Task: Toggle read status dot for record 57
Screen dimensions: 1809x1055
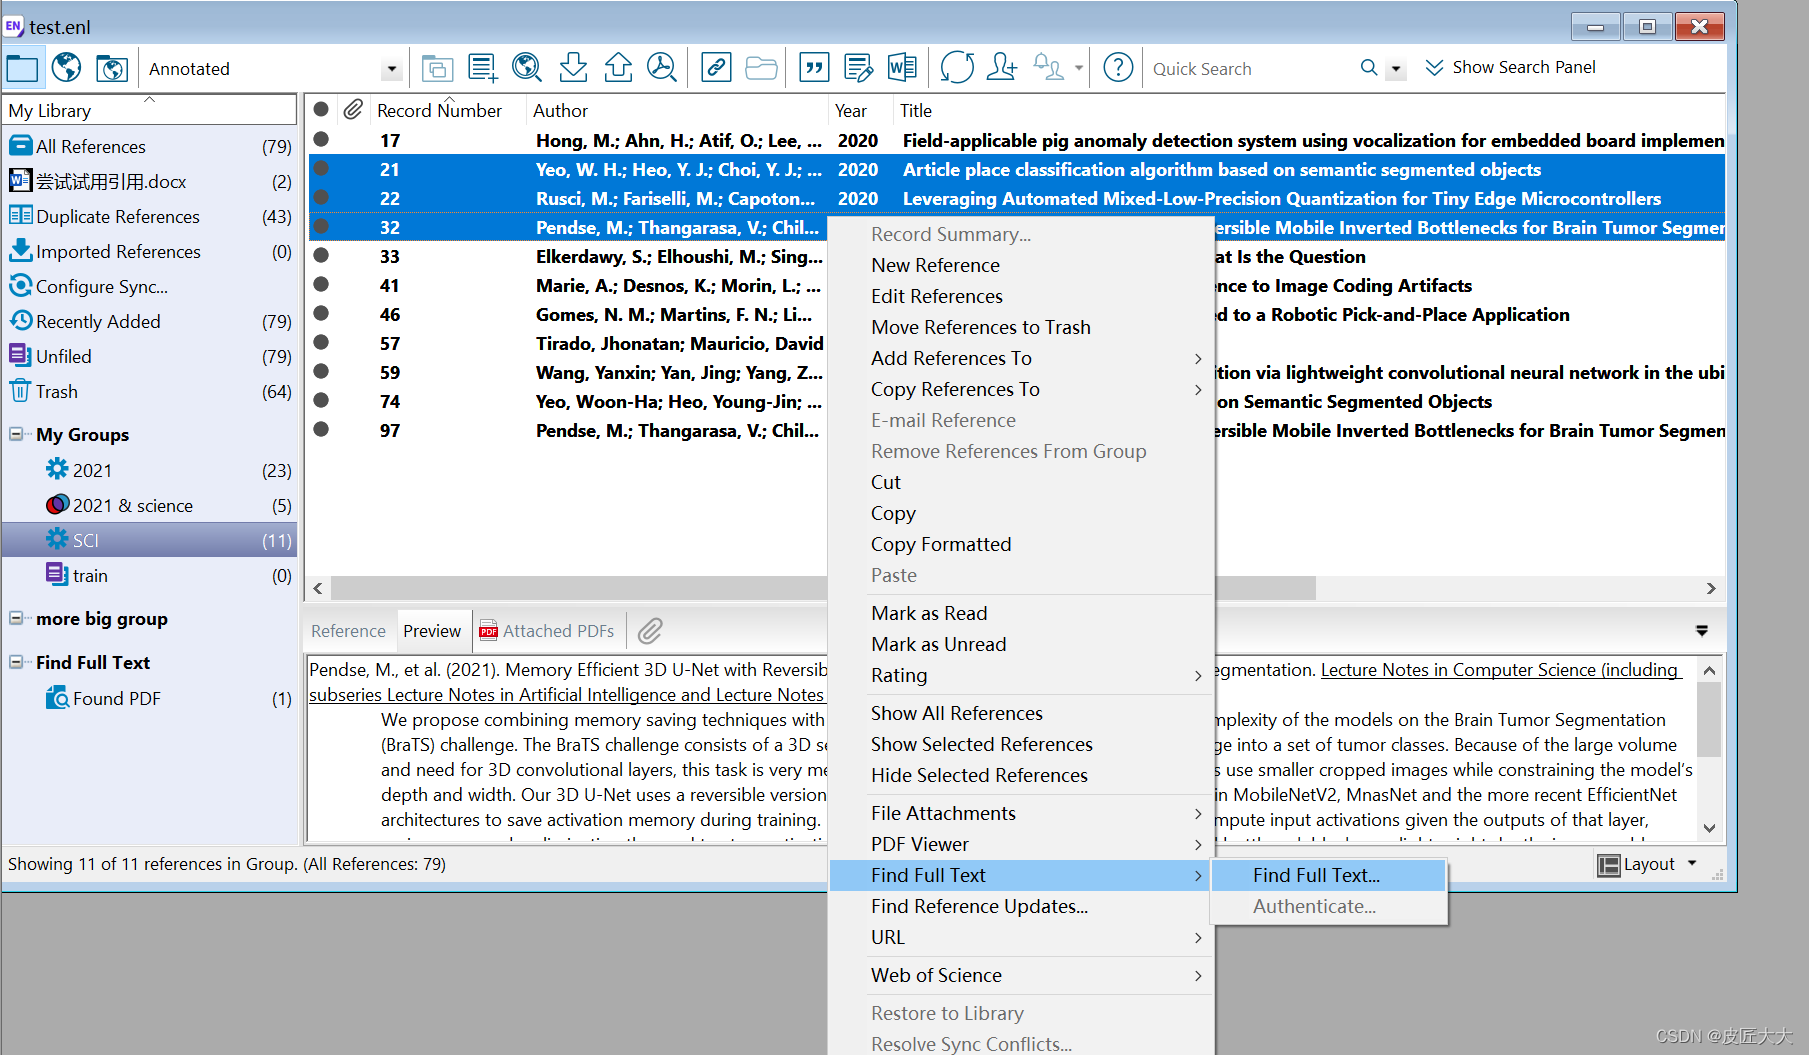Action: pyautogui.click(x=321, y=343)
